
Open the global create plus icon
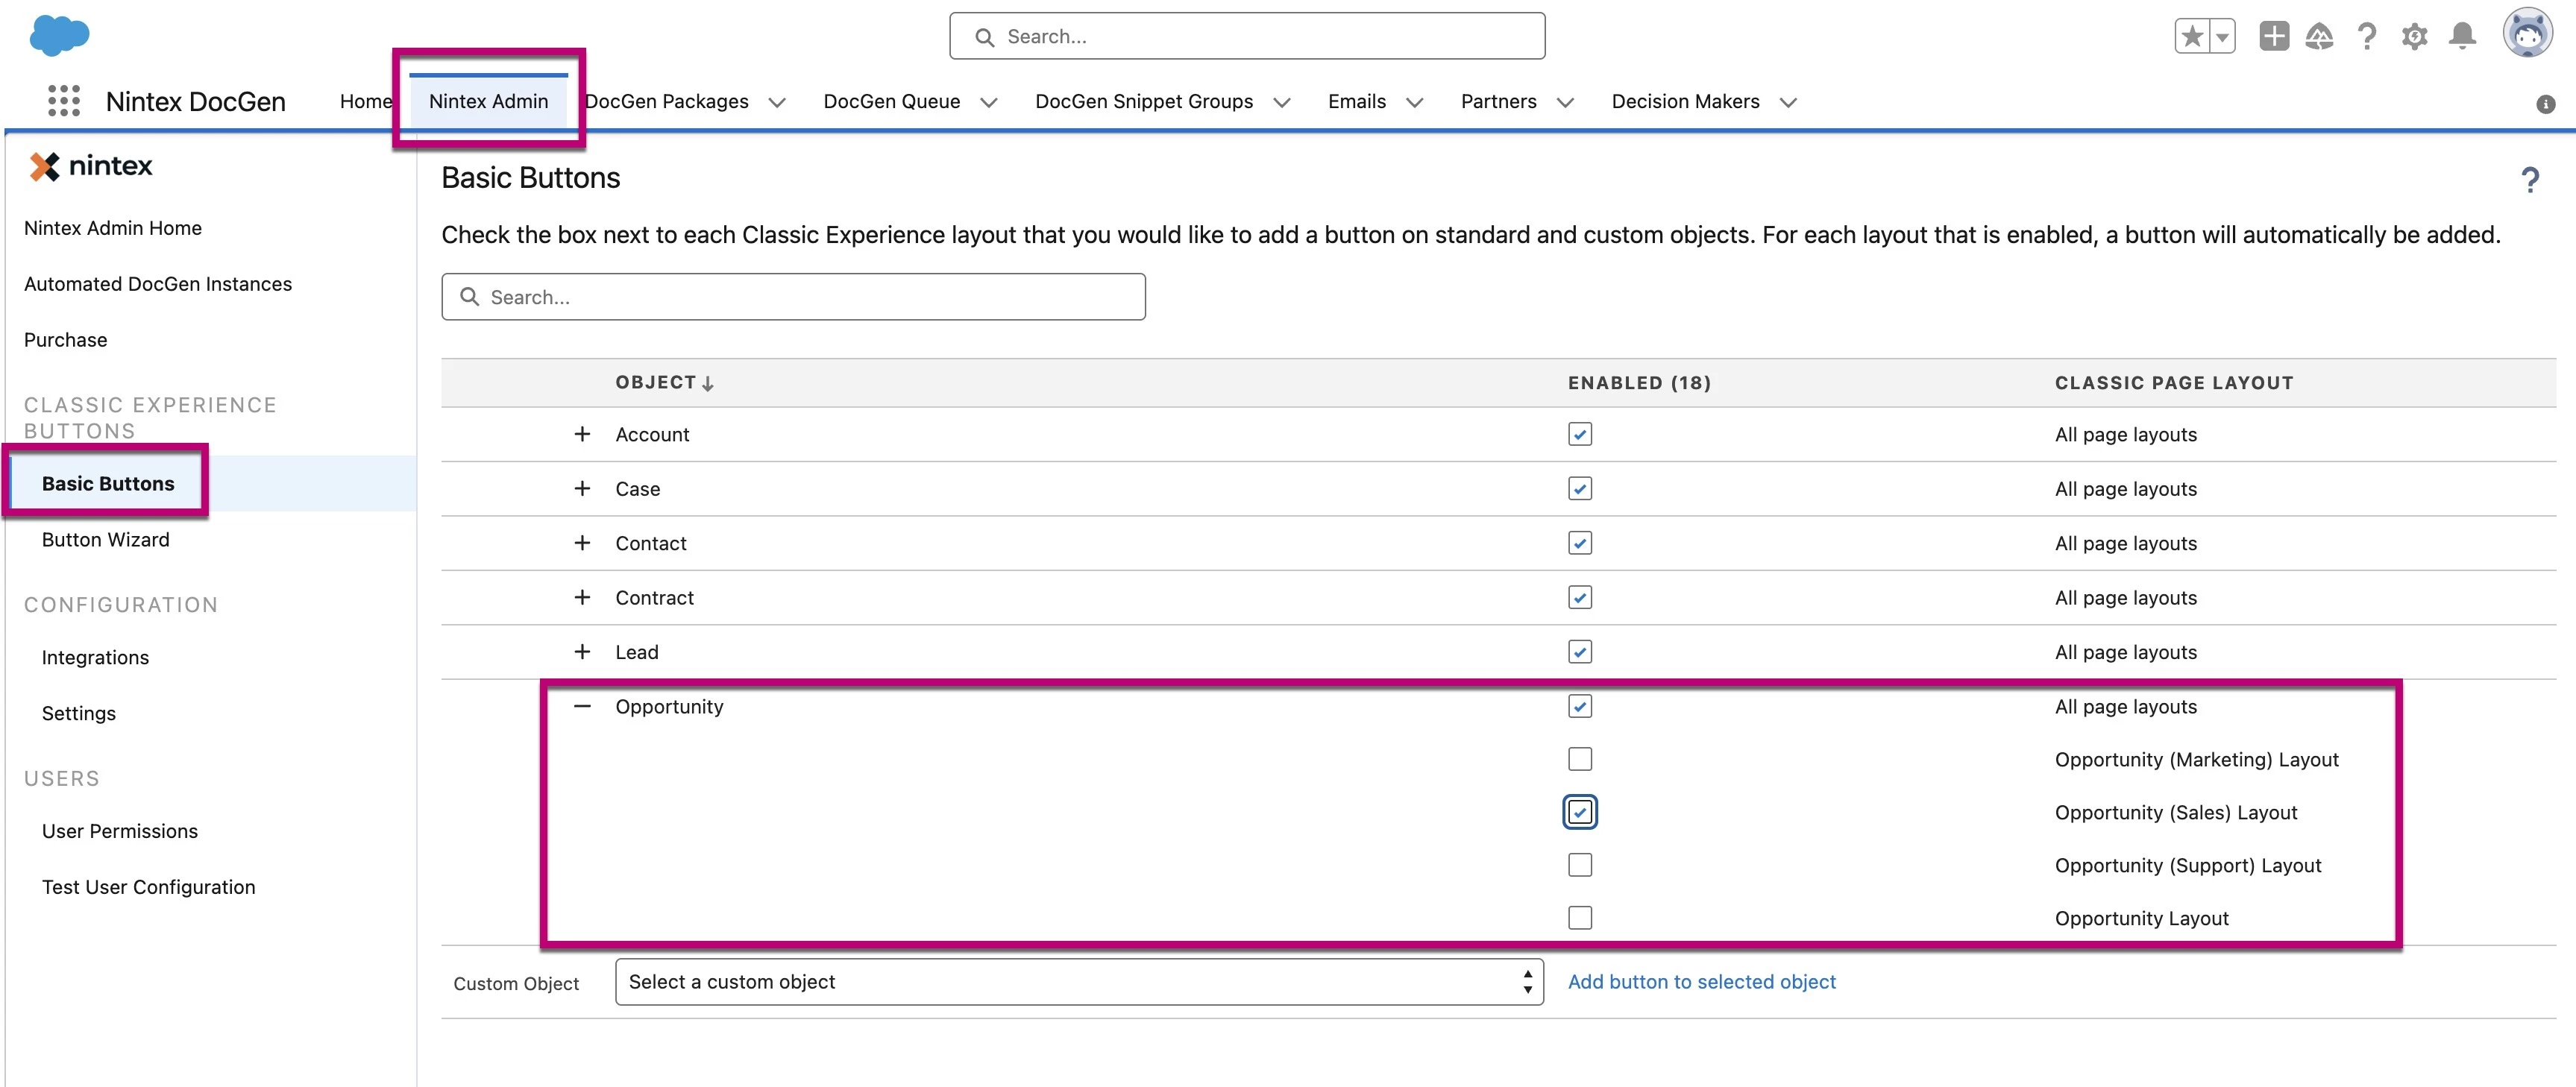pos(2273,37)
